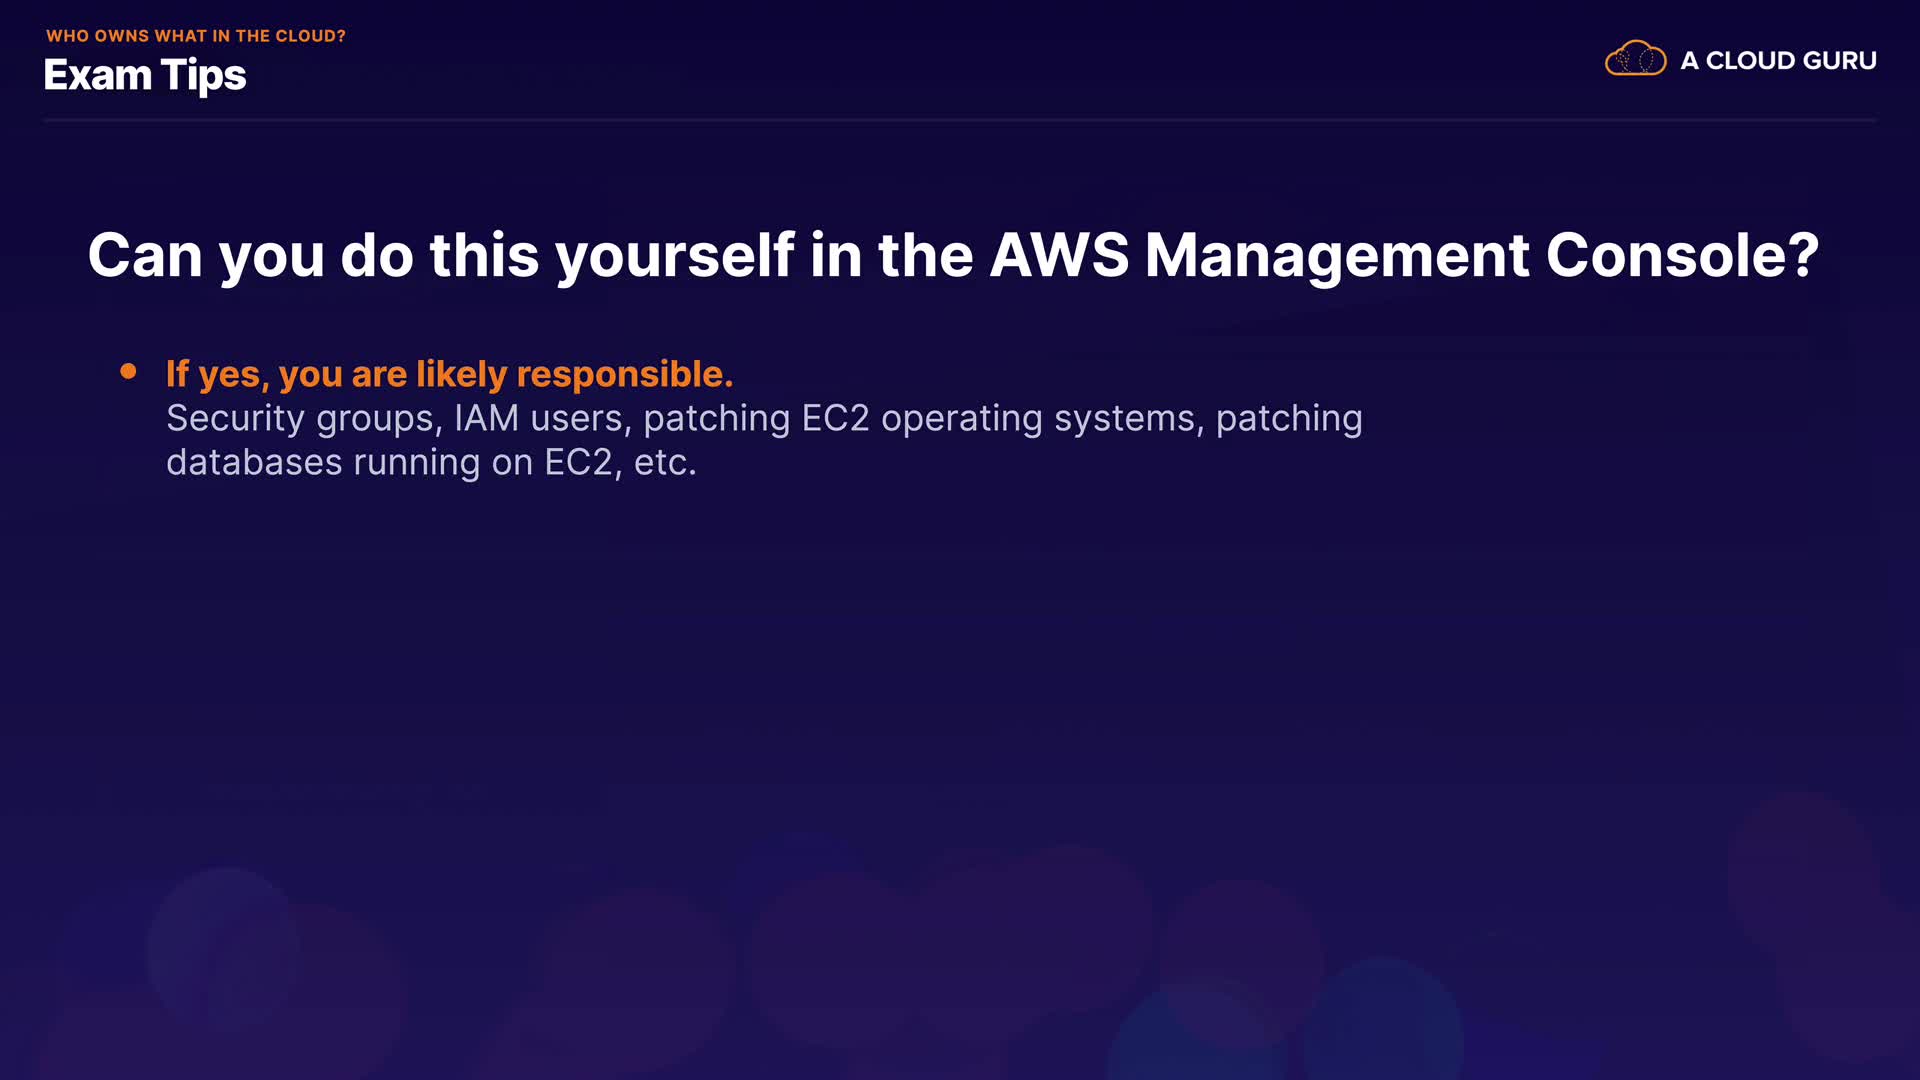Click the "etc." at the end of the list
Viewport: 1920px width, 1080px height.
pos(665,462)
